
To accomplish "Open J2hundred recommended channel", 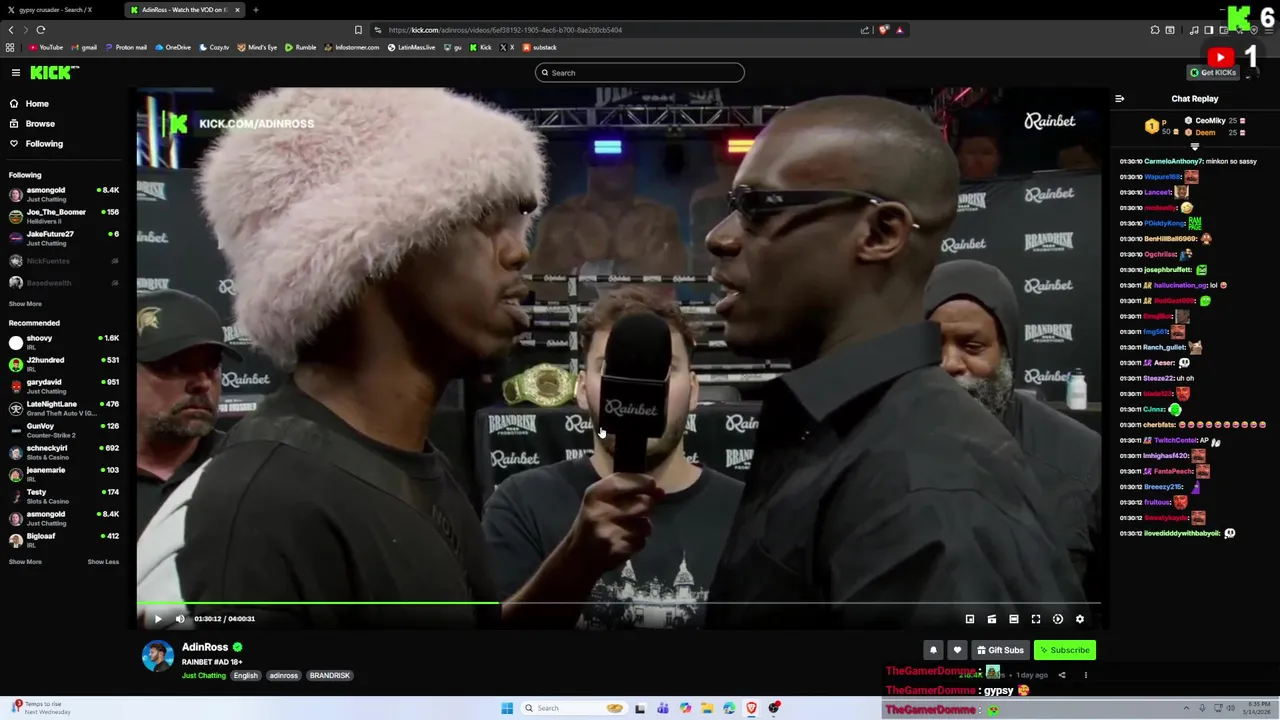I will 64,364.
